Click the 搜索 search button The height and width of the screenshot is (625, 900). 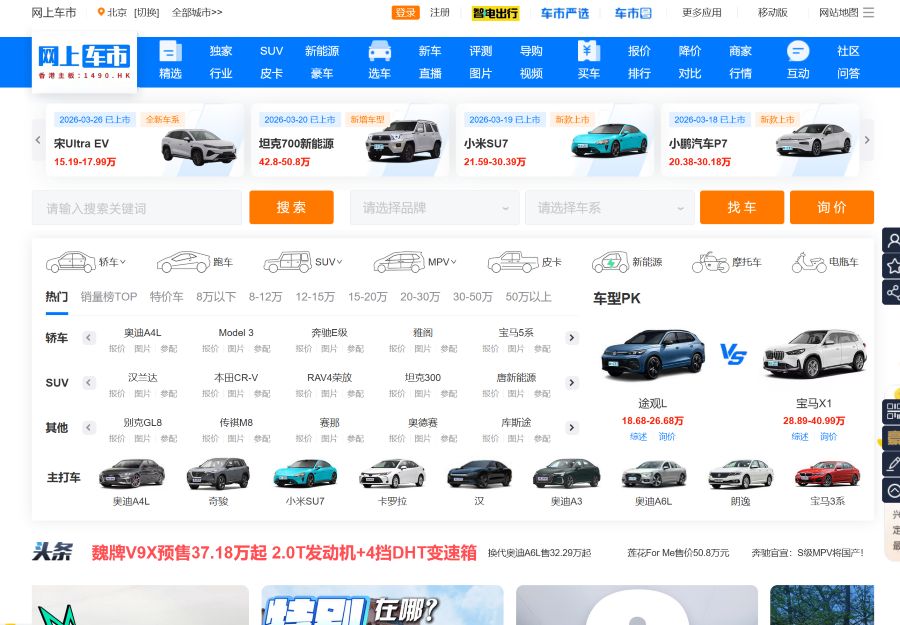pyautogui.click(x=291, y=207)
